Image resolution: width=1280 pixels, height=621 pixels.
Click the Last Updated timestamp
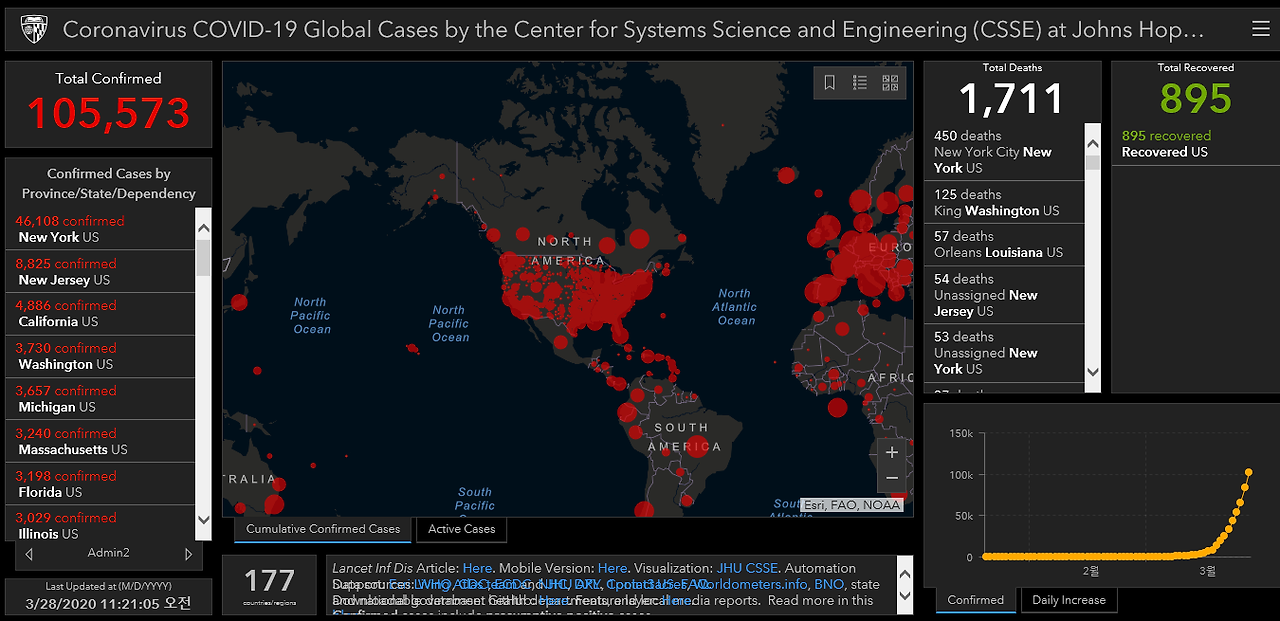click(x=108, y=604)
